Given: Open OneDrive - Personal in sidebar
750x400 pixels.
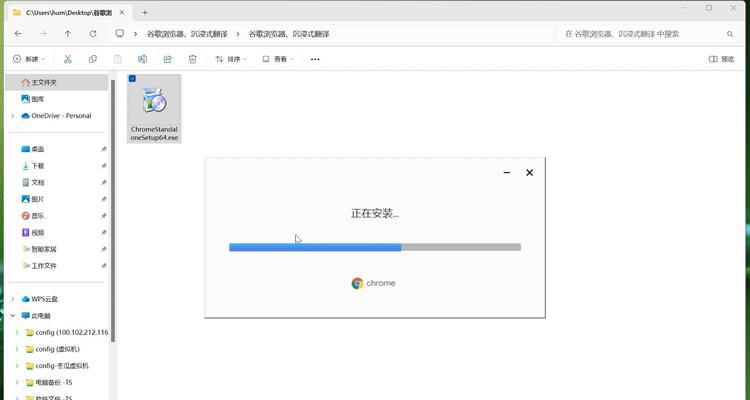Looking at the screenshot, I should (x=56, y=116).
